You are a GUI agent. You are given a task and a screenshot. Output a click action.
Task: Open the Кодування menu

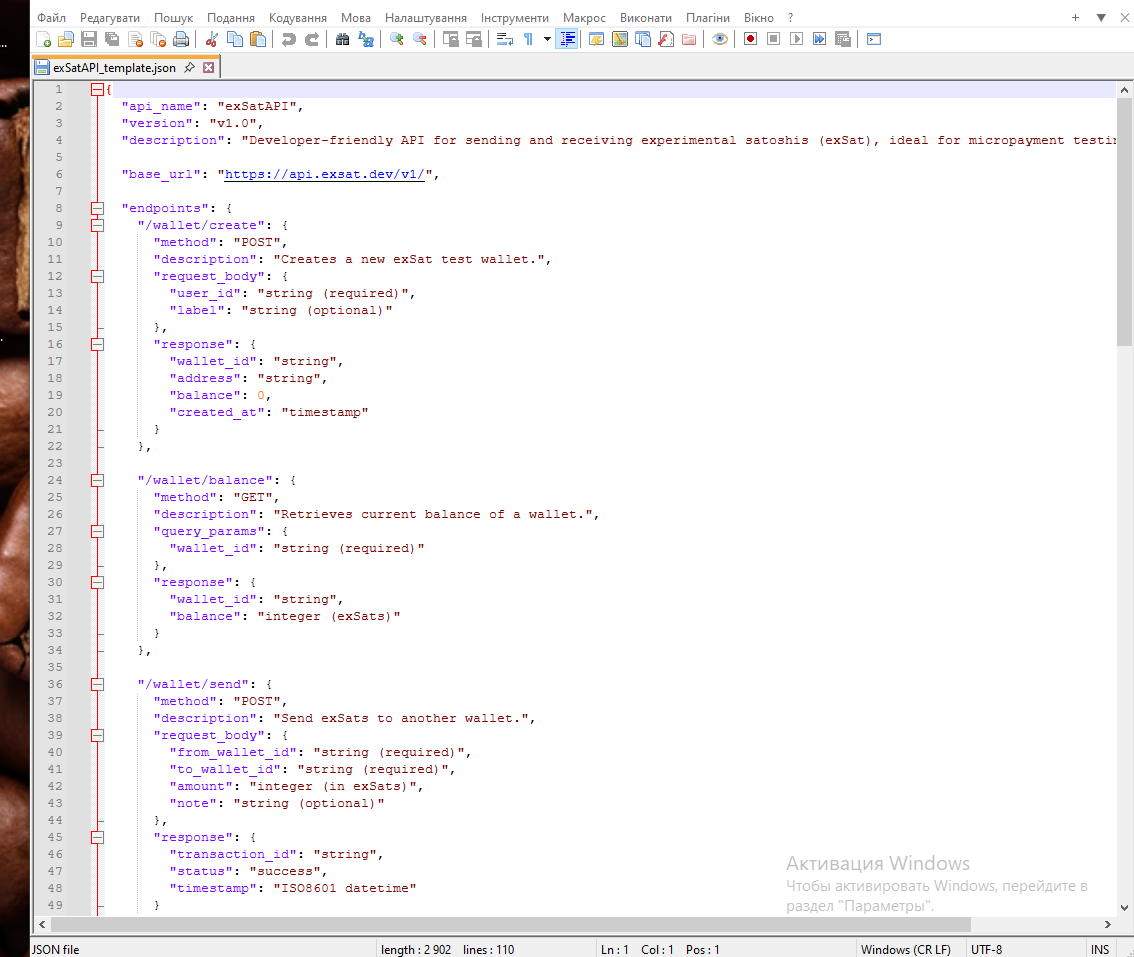click(298, 17)
